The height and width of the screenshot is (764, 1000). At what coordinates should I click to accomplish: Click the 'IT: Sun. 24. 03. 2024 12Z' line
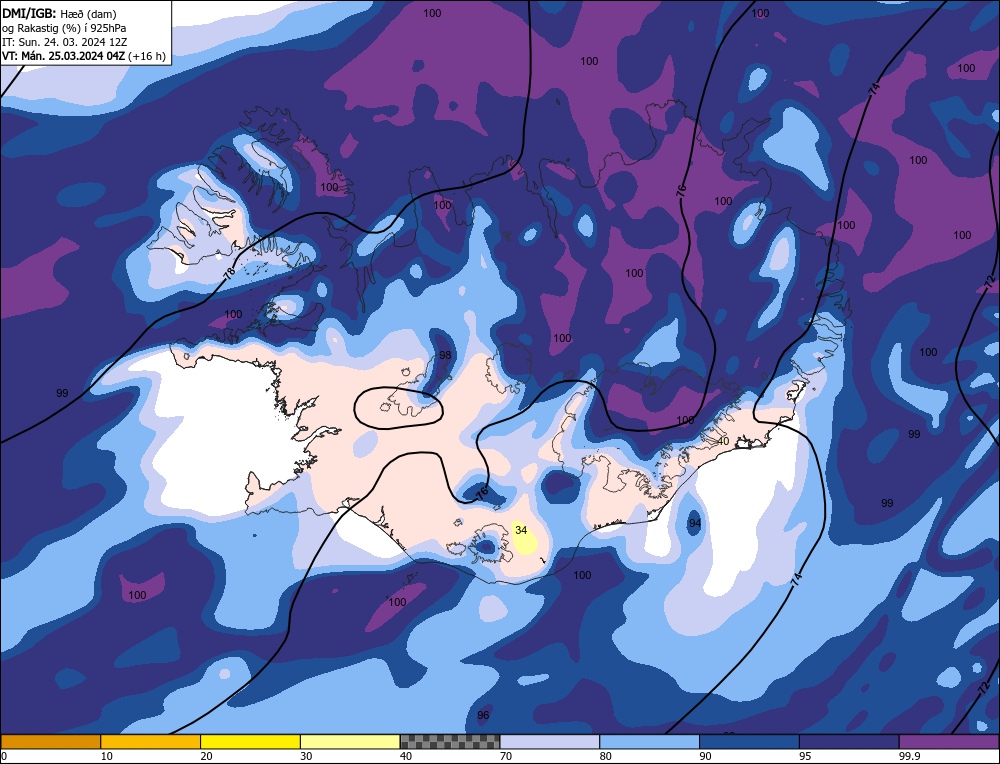click(x=64, y=41)
